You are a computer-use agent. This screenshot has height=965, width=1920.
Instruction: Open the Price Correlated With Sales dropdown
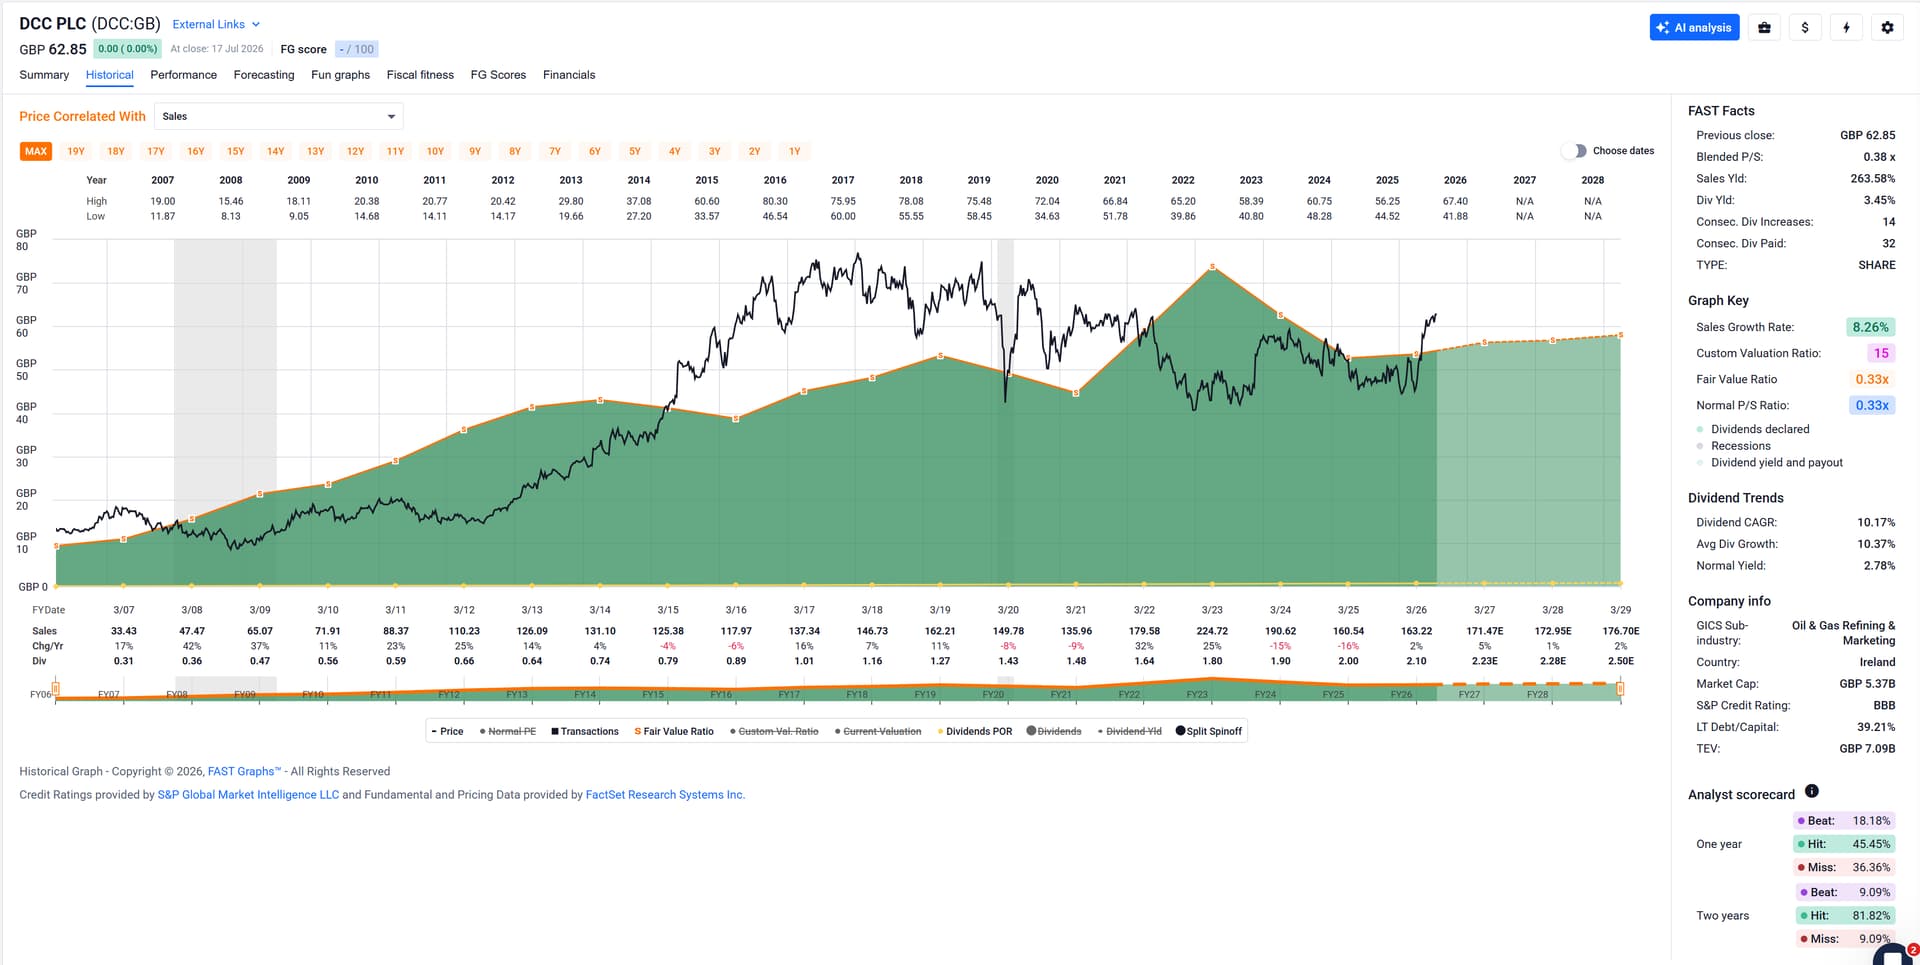[279, 116]
